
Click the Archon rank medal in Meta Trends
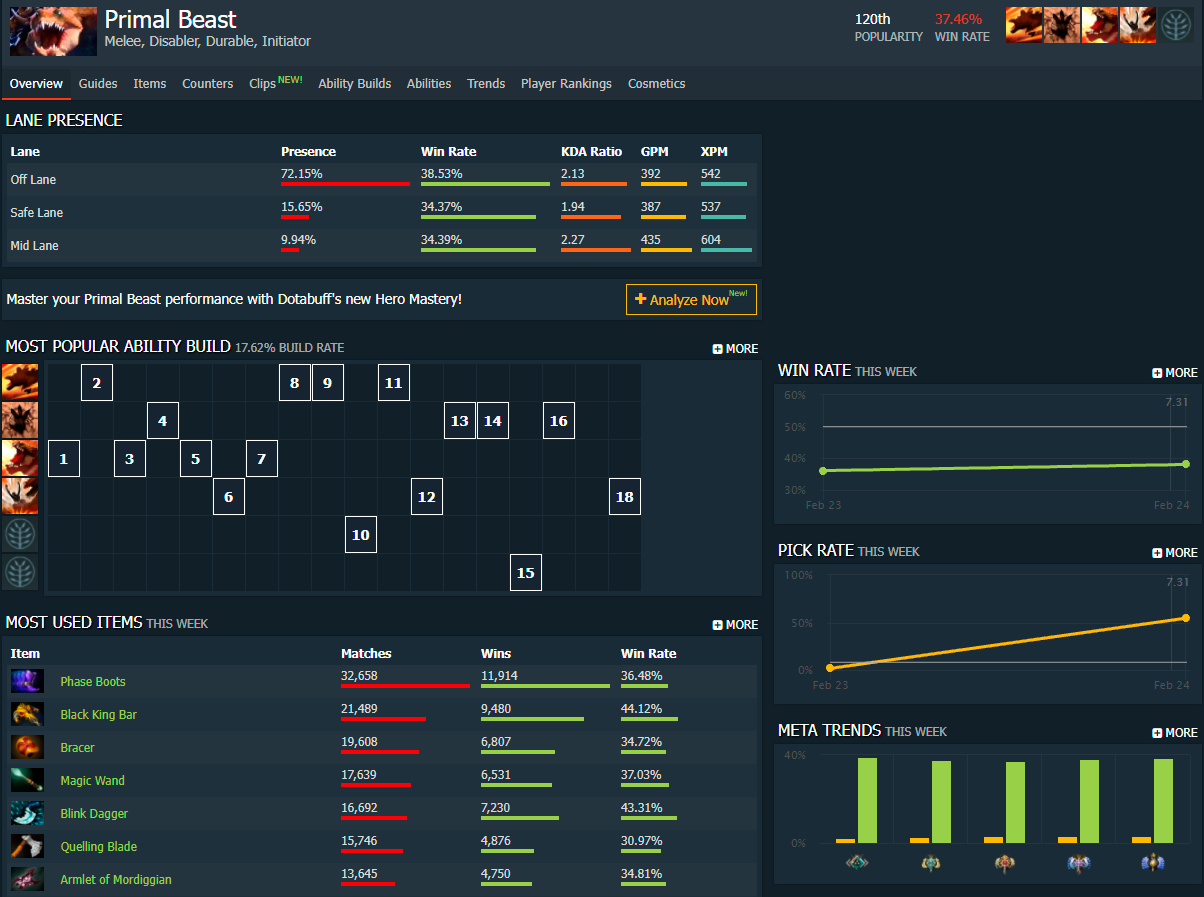click(931, 862)
